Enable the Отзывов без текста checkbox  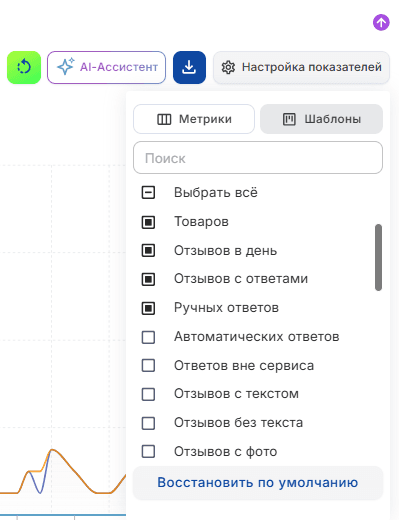[x=148, y=423]
